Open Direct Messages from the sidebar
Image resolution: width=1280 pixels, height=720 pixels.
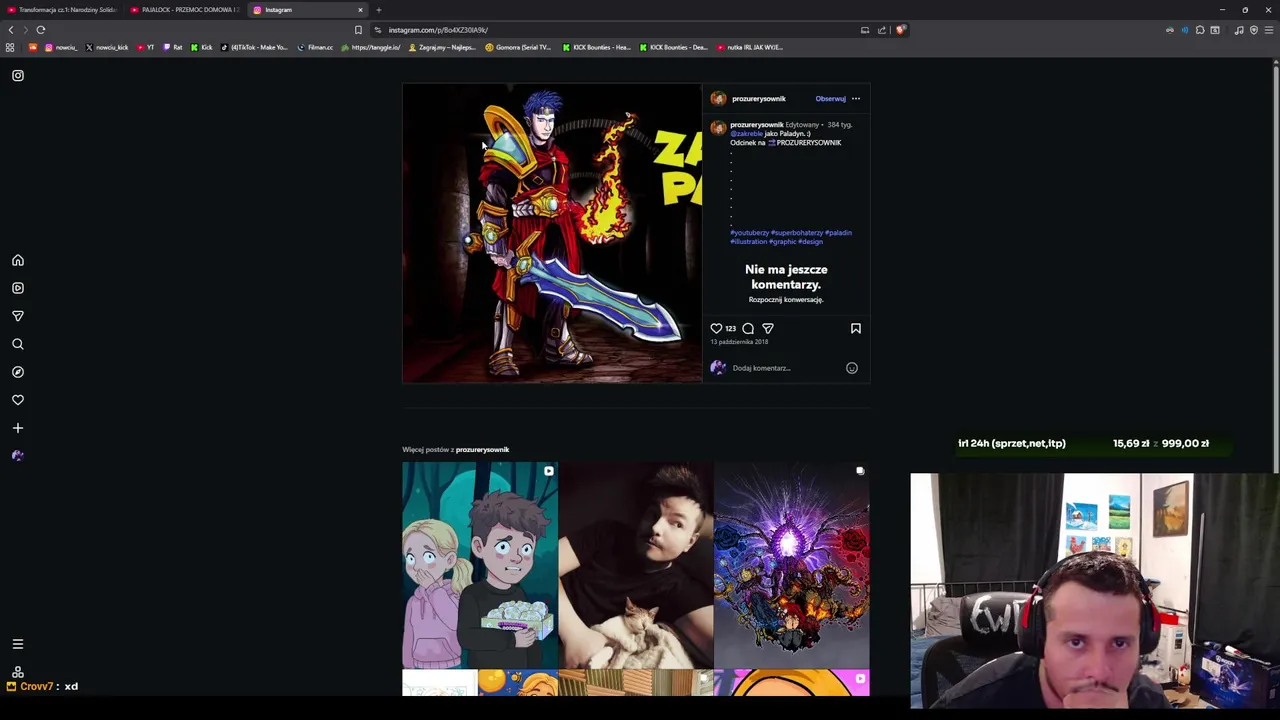tap(17, 316)
